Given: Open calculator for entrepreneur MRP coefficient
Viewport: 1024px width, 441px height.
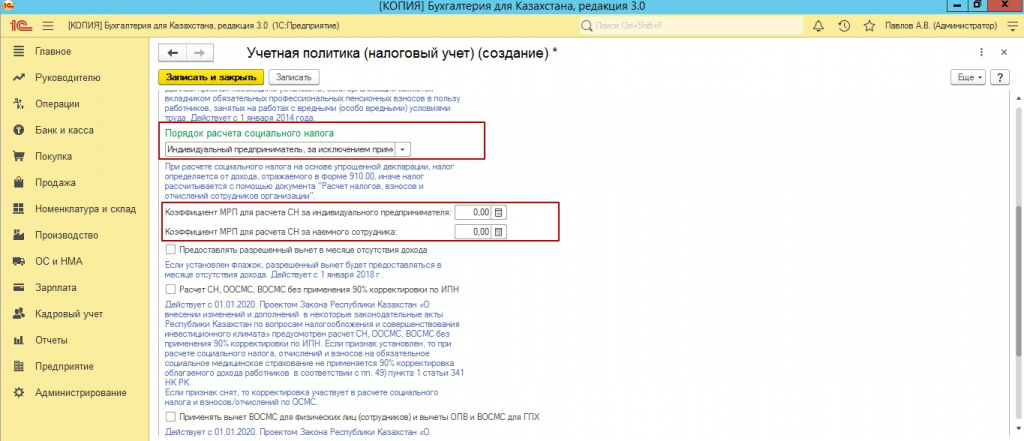Looking at the screenshot, I should coord(498,212).
